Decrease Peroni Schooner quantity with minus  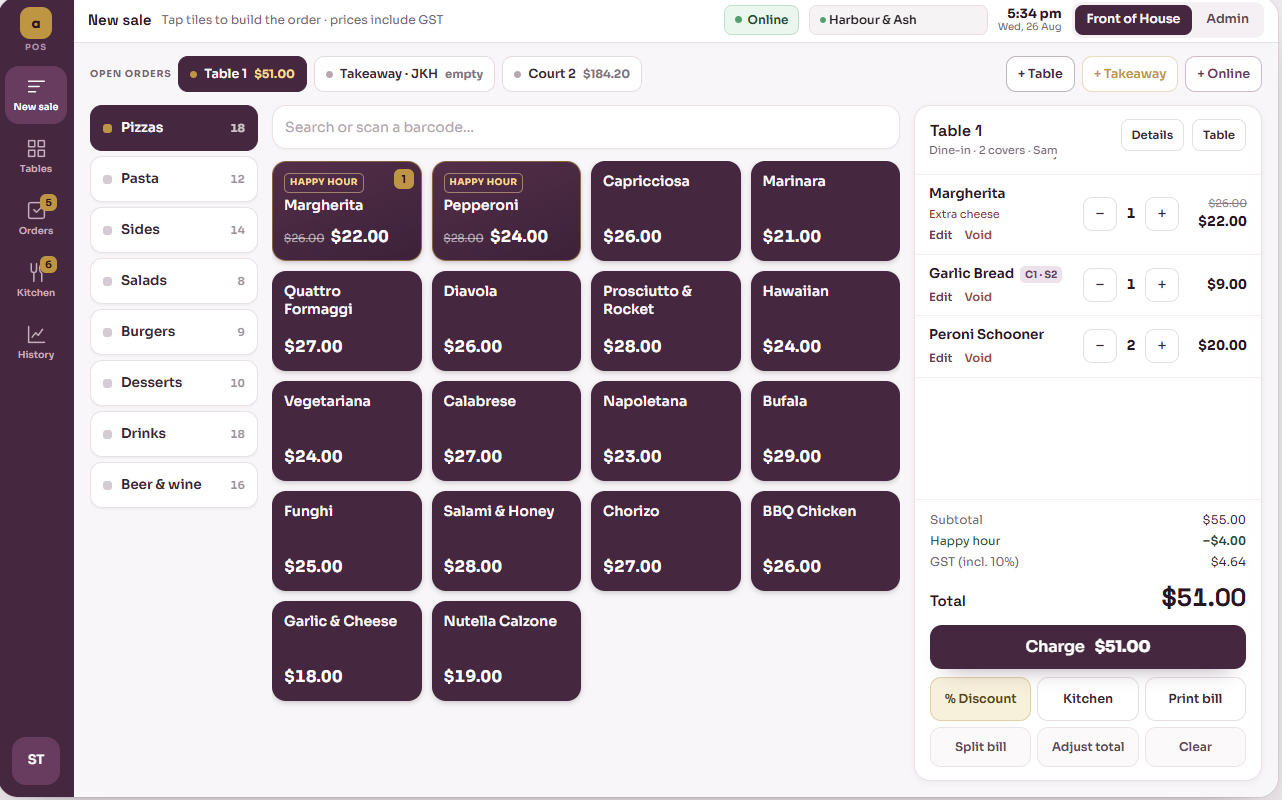click(1100, 346)
